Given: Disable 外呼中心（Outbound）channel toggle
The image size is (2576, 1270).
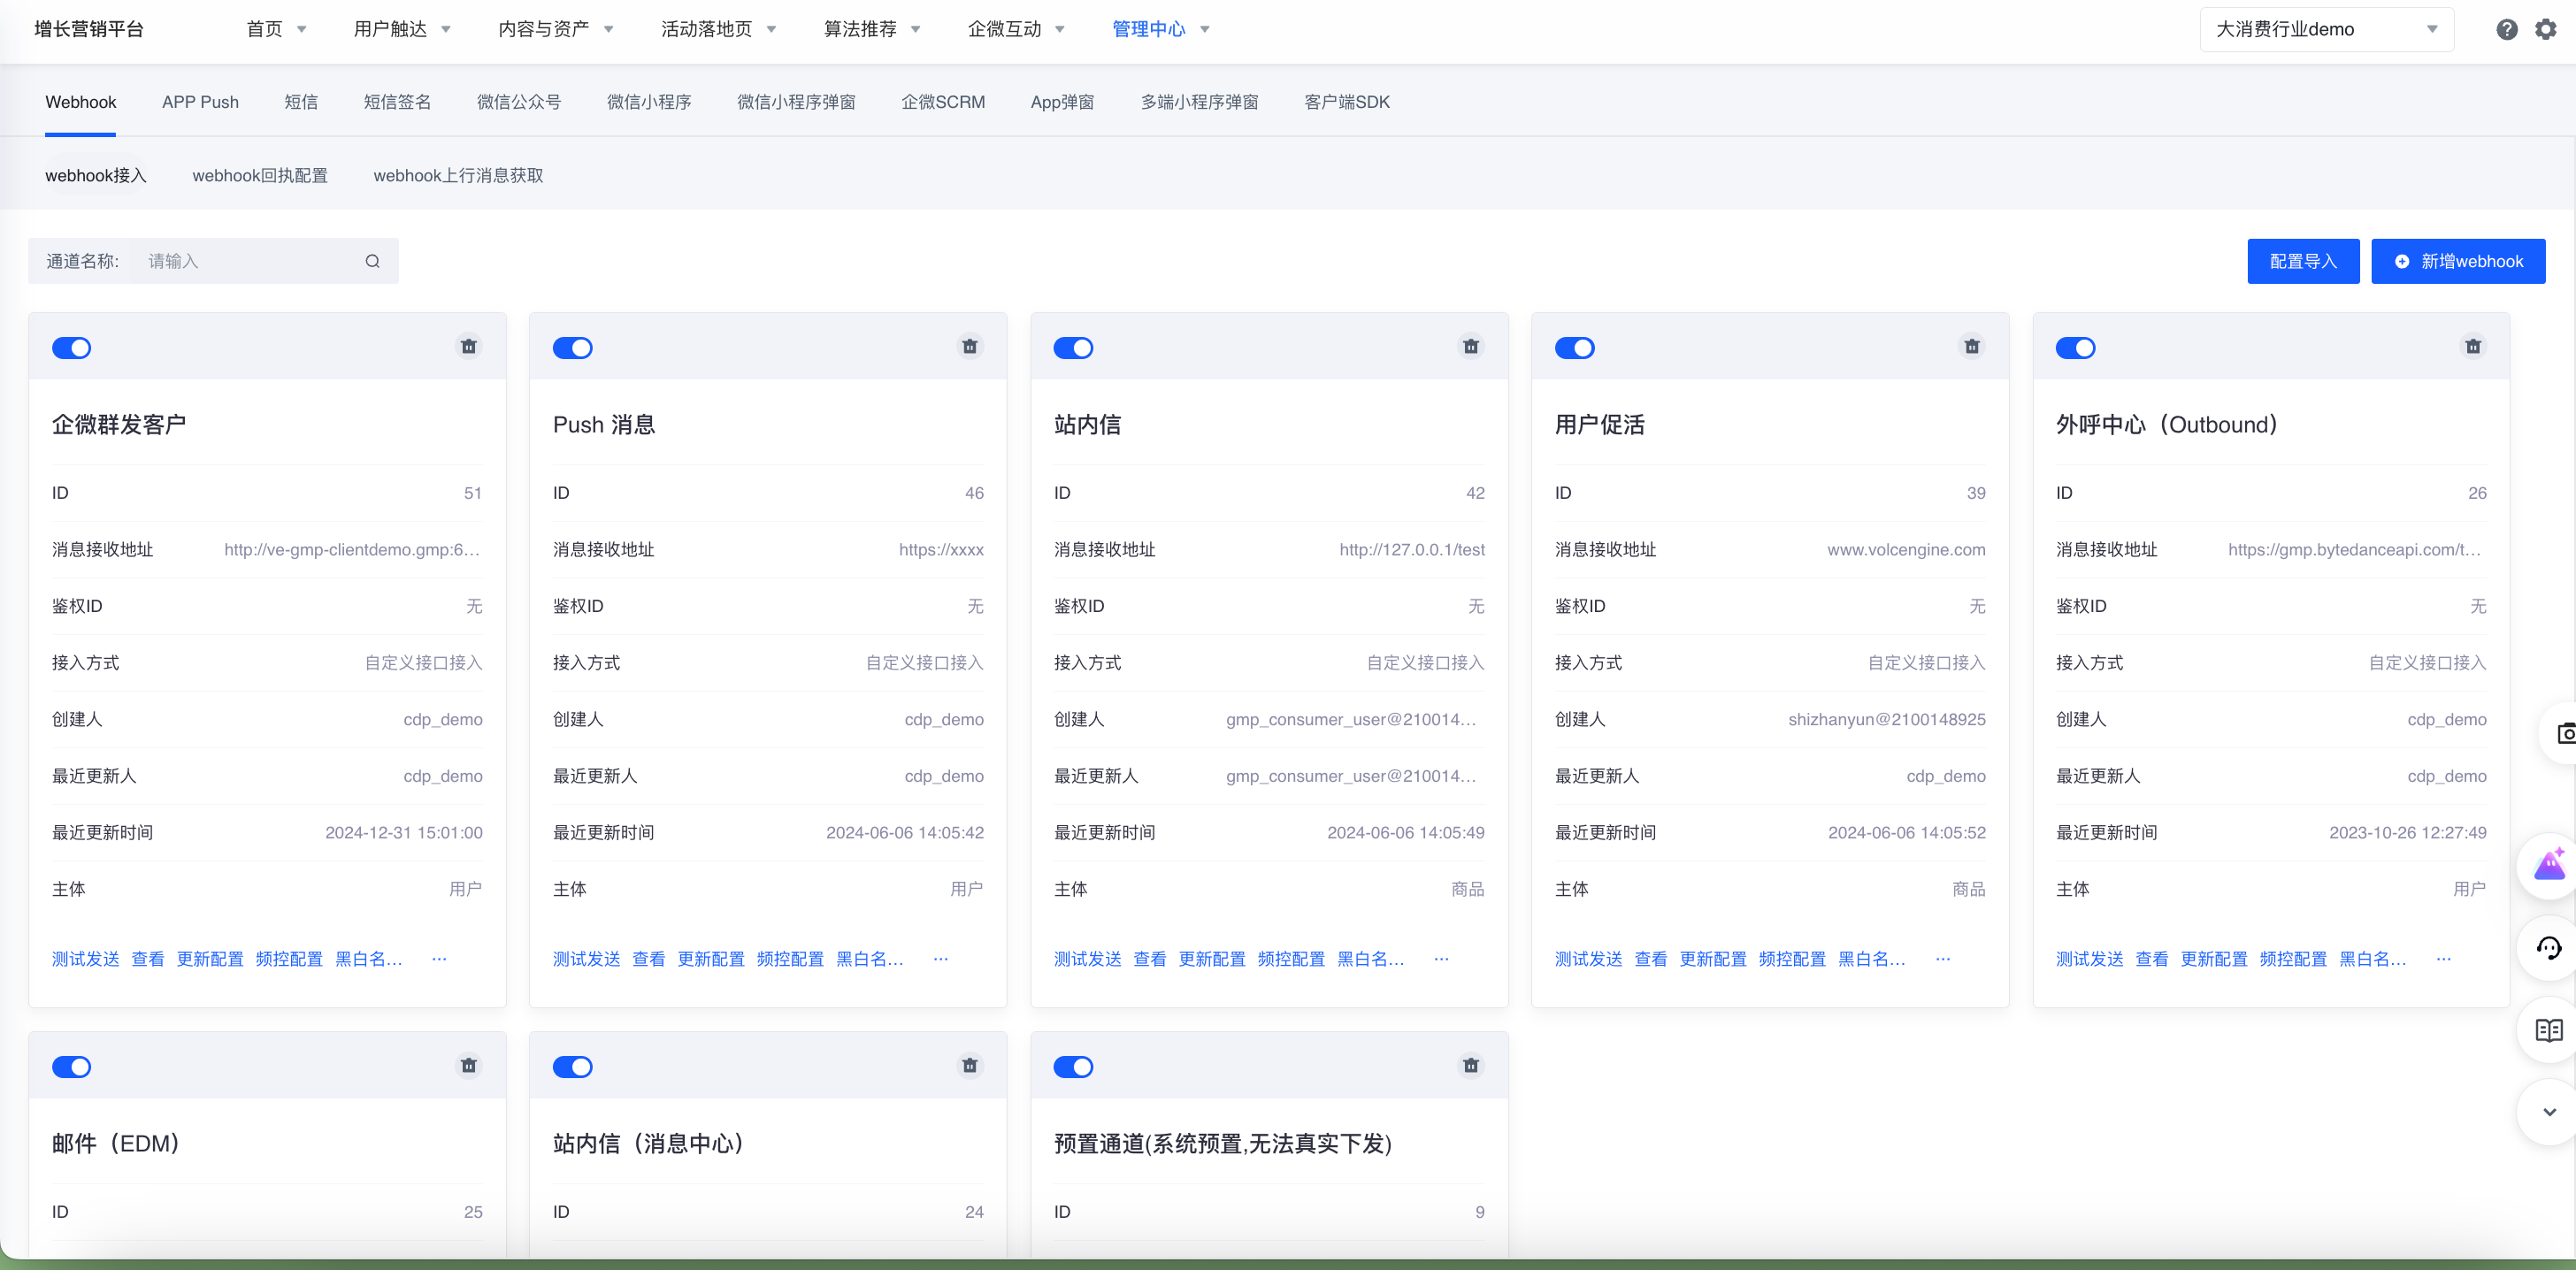Looking at the screenshot, I should pyautogui.click(x=2075, y=348).
